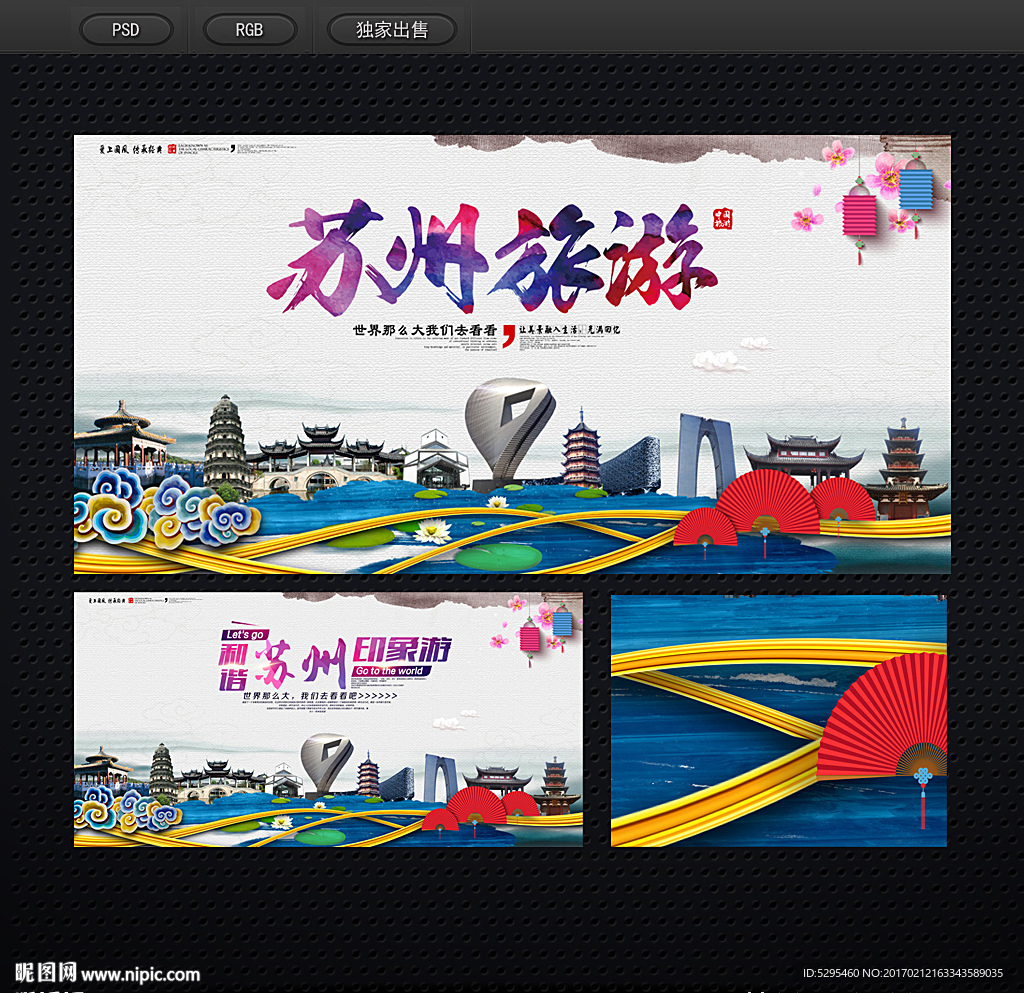The width and height of the screenshot is (1024, 993).
Task: Open the blue wave and fan detail thumbnail
Action: tap(778, 721)
